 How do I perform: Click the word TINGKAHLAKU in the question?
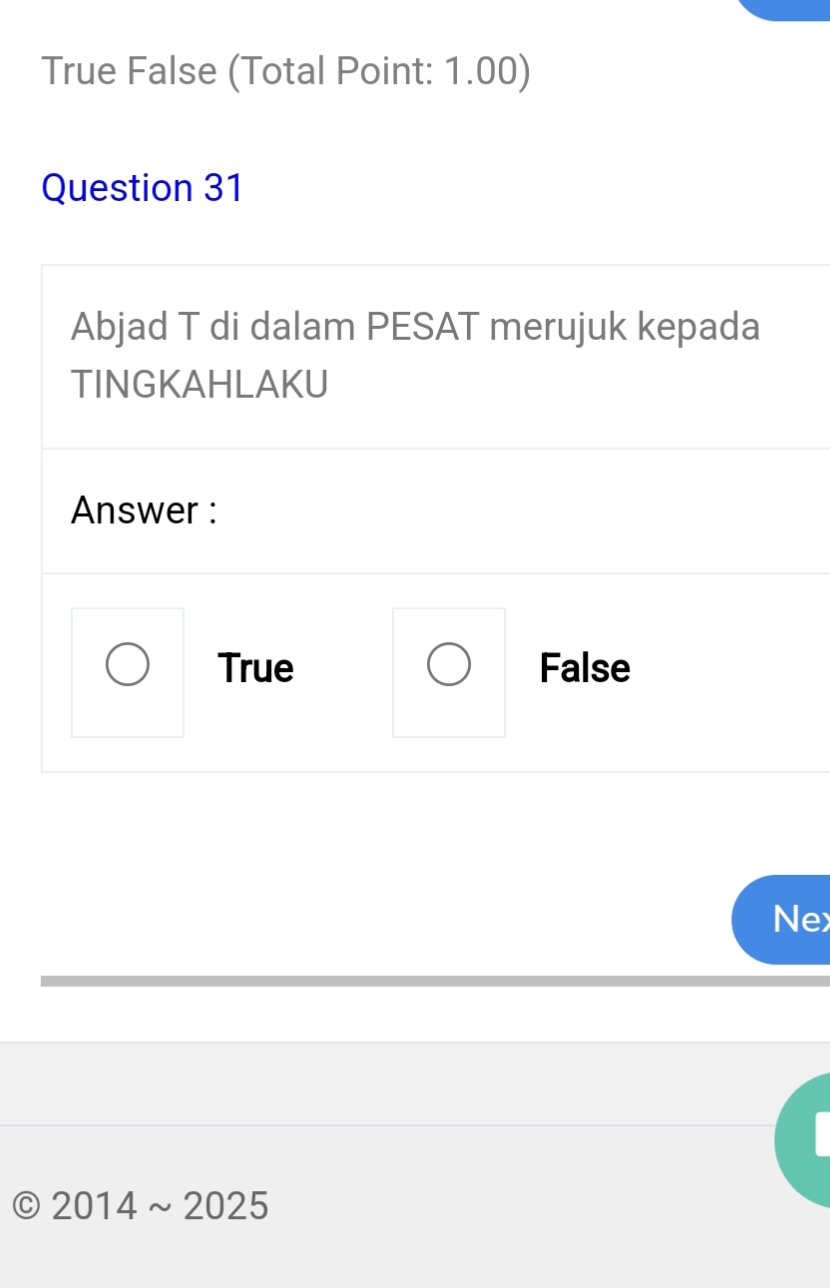tap(200, 384)
